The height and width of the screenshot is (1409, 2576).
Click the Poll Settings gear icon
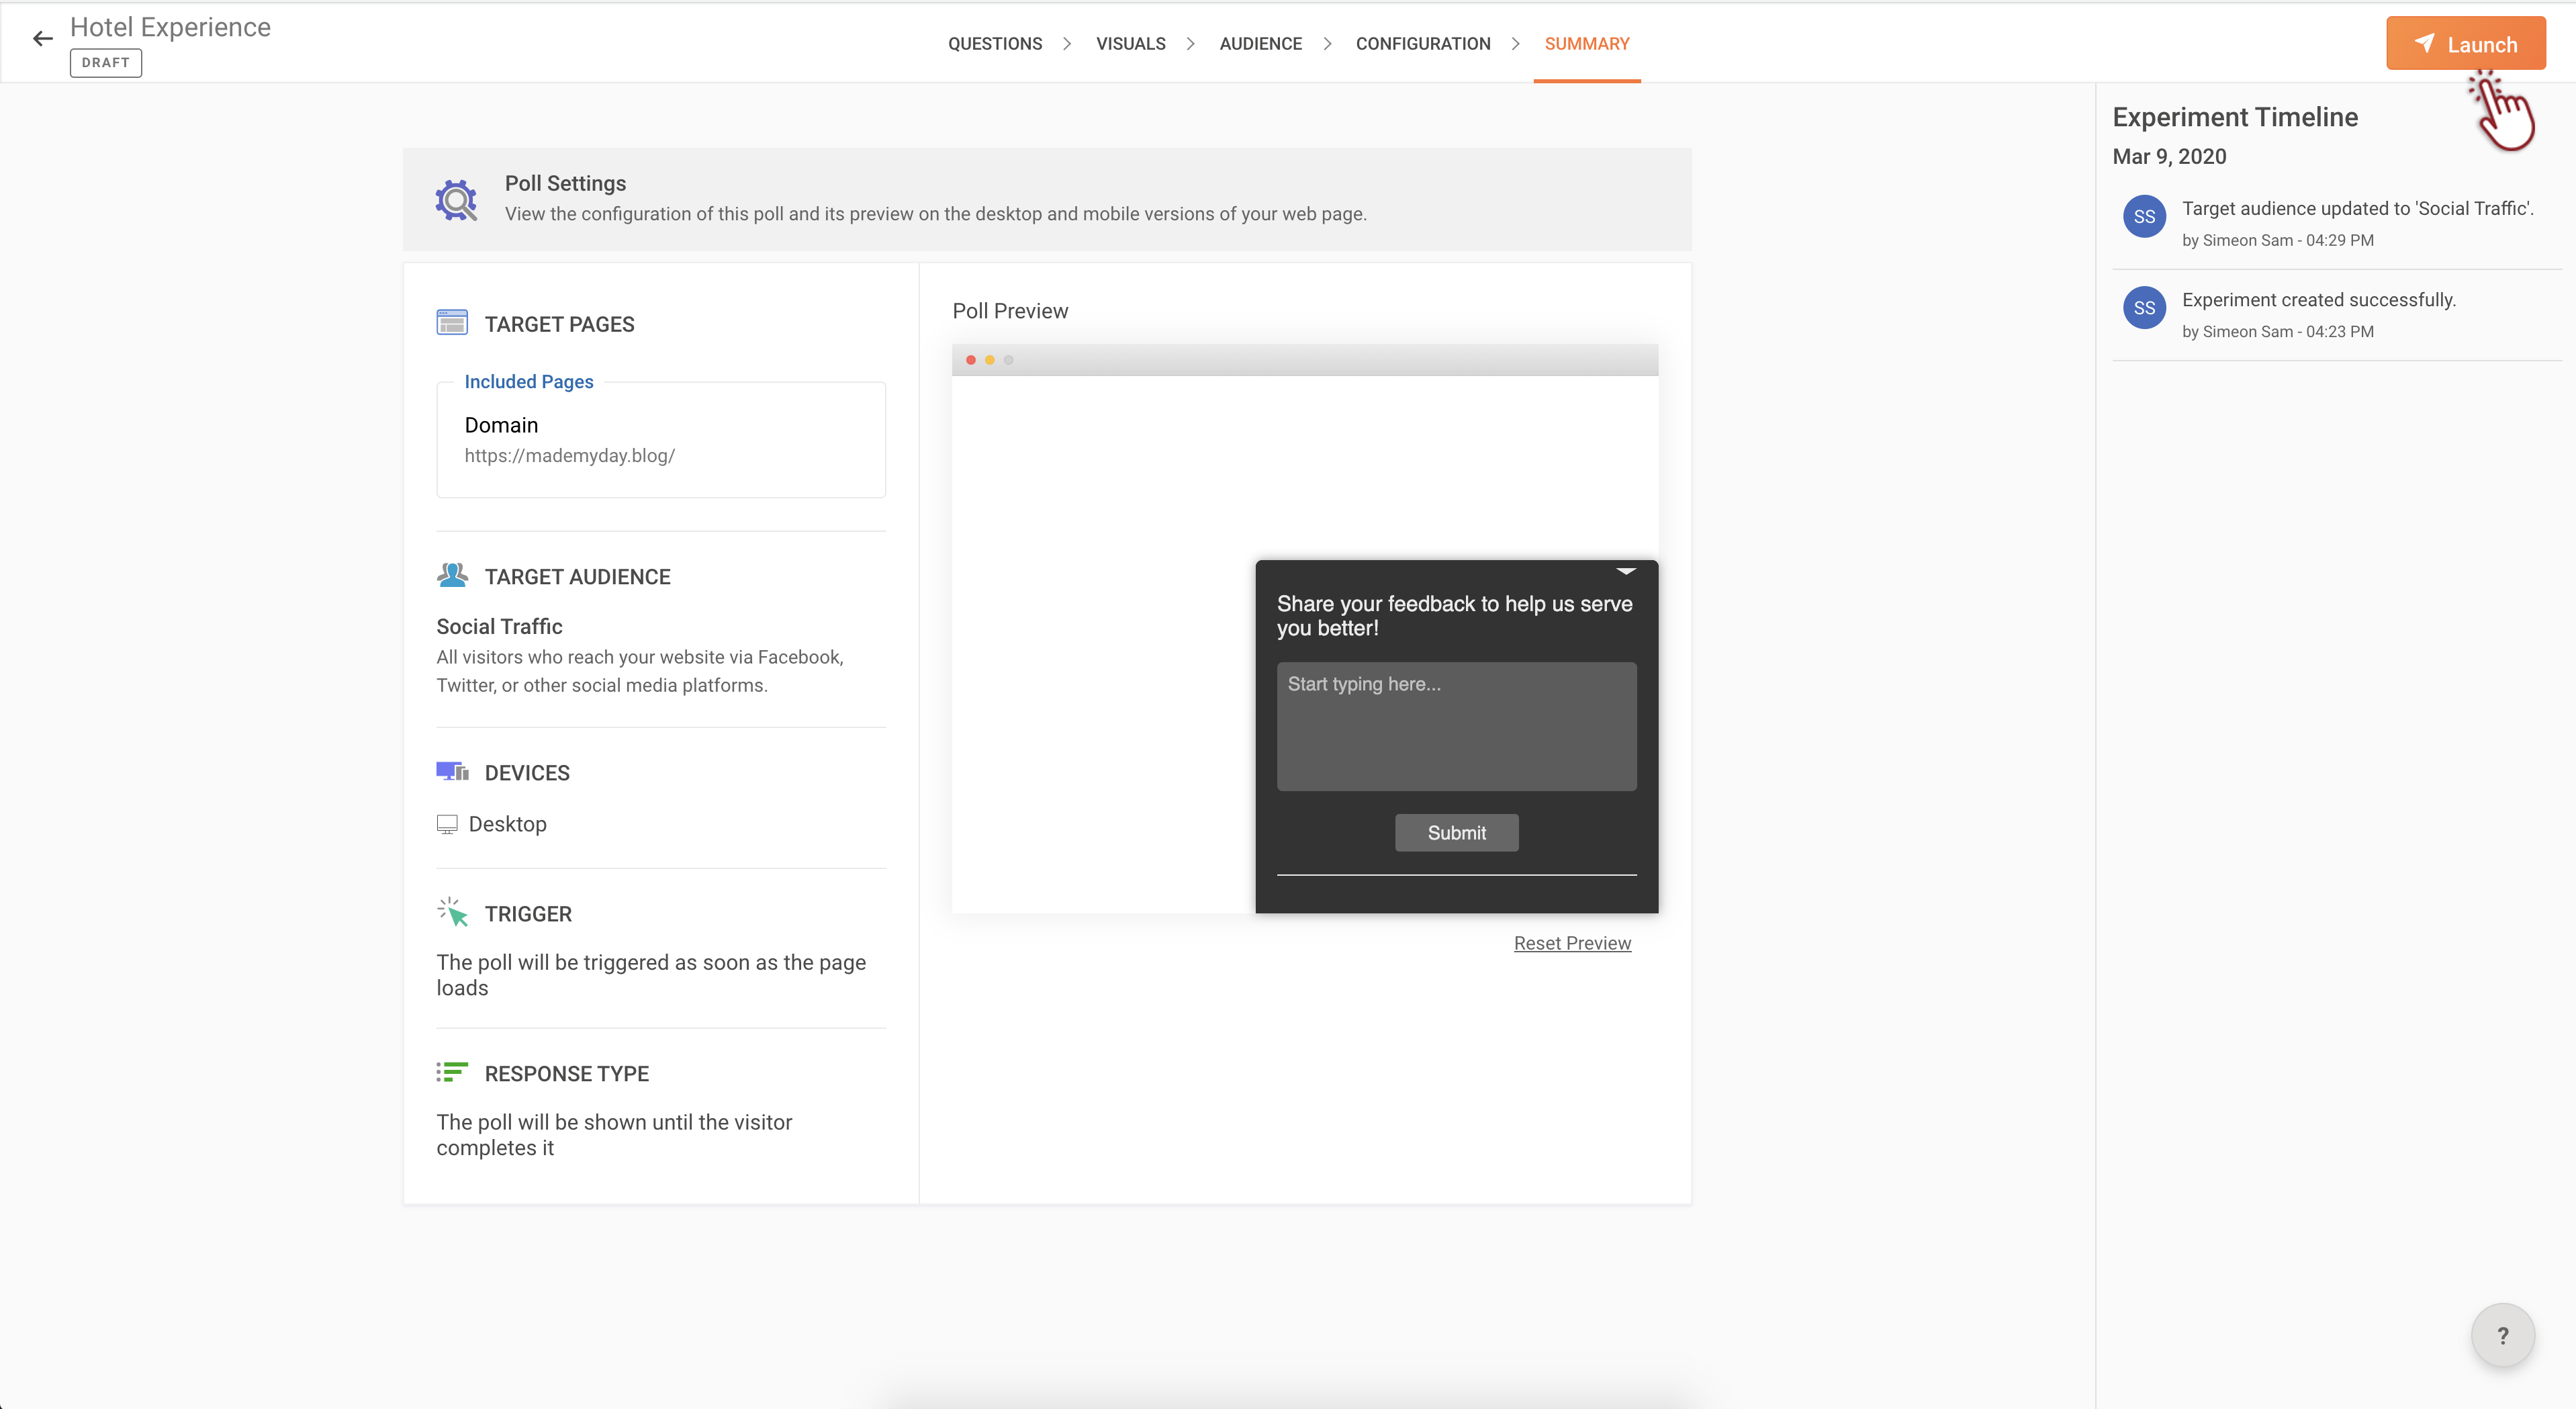click(456, 200)
